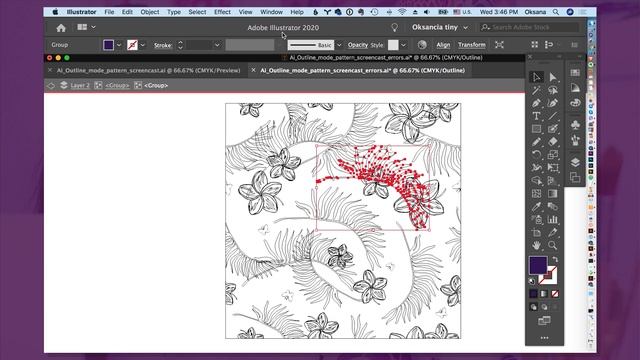Switch to the CMYK/Preview document tab
This screenshot has height=360, width=640.
tap(148, 70)
